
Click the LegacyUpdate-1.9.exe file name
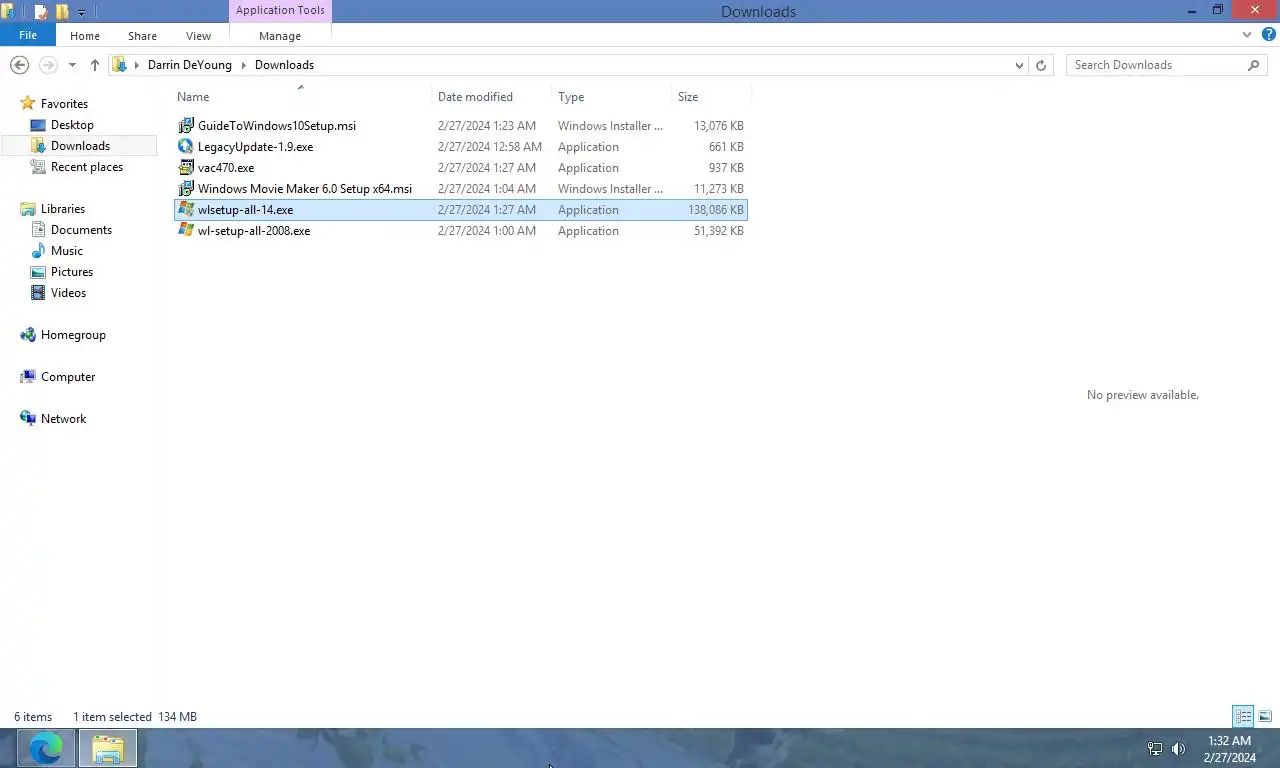click(x=255, y=147)
